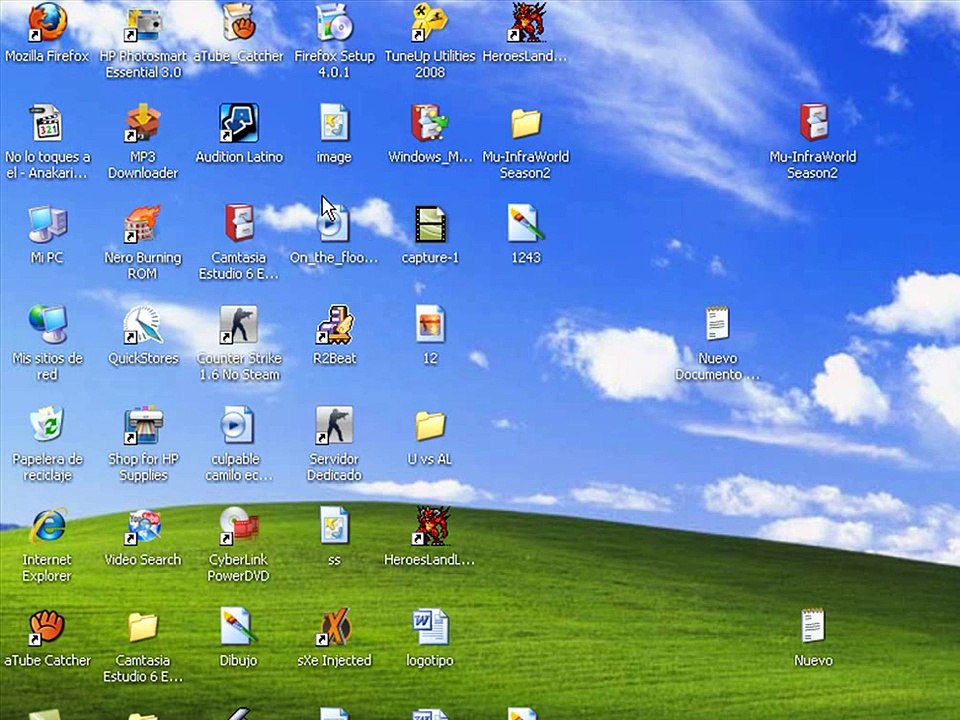Launch the QuickStores shortcut
The height and width of the screenshot is (720, 960).
[x=143, y=324]
